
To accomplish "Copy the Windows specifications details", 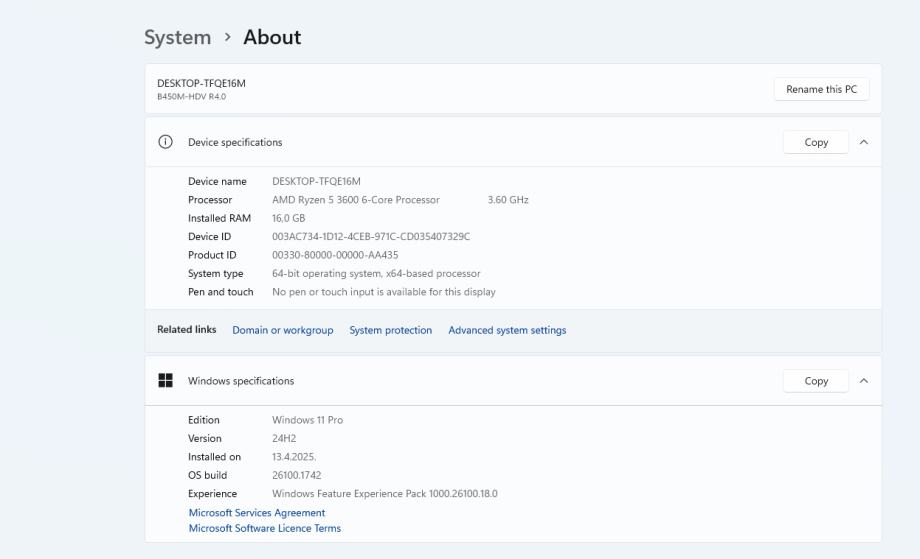I will [816, 381].
